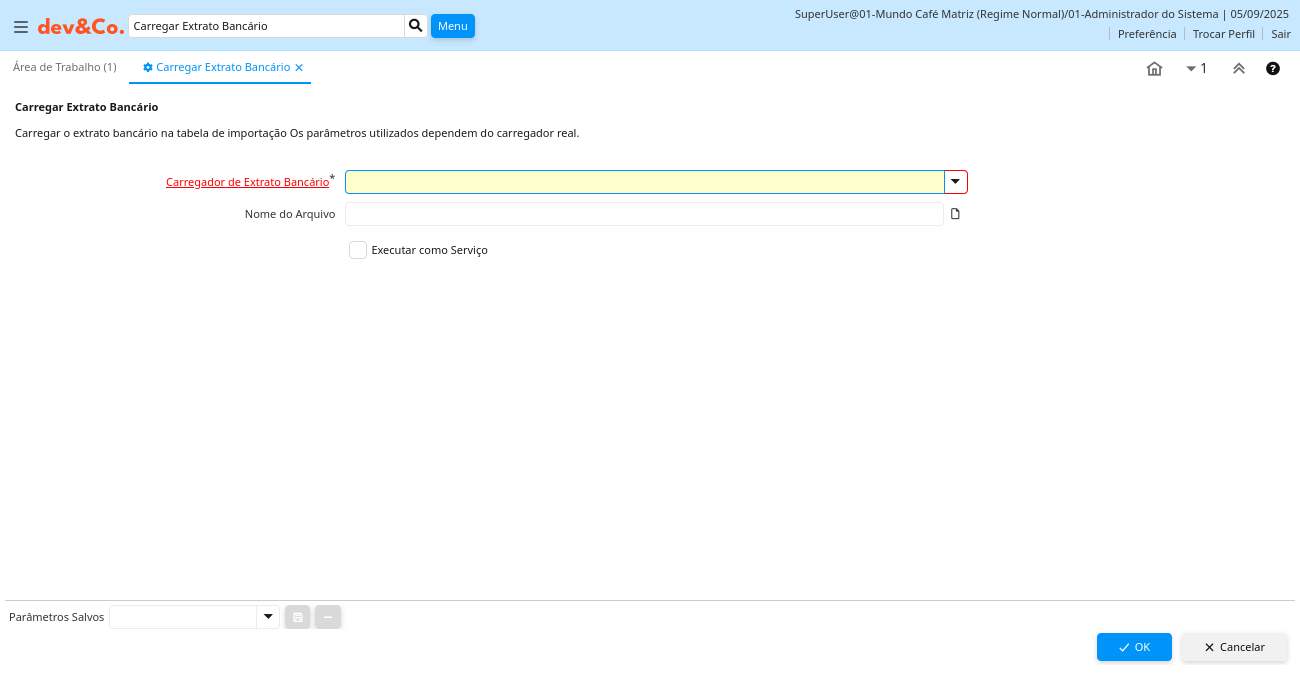
Task: Switch to Área de Trabalho tab
Action: [65, 67]
